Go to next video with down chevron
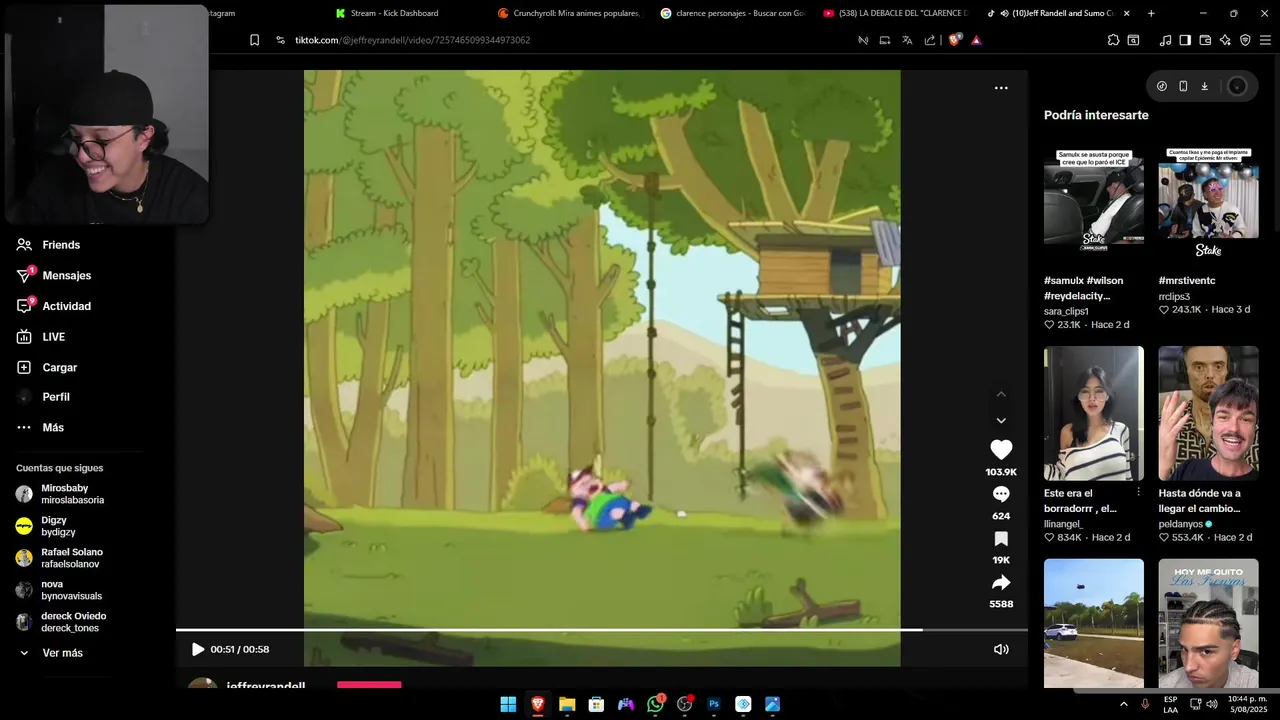 [1001, 421]
